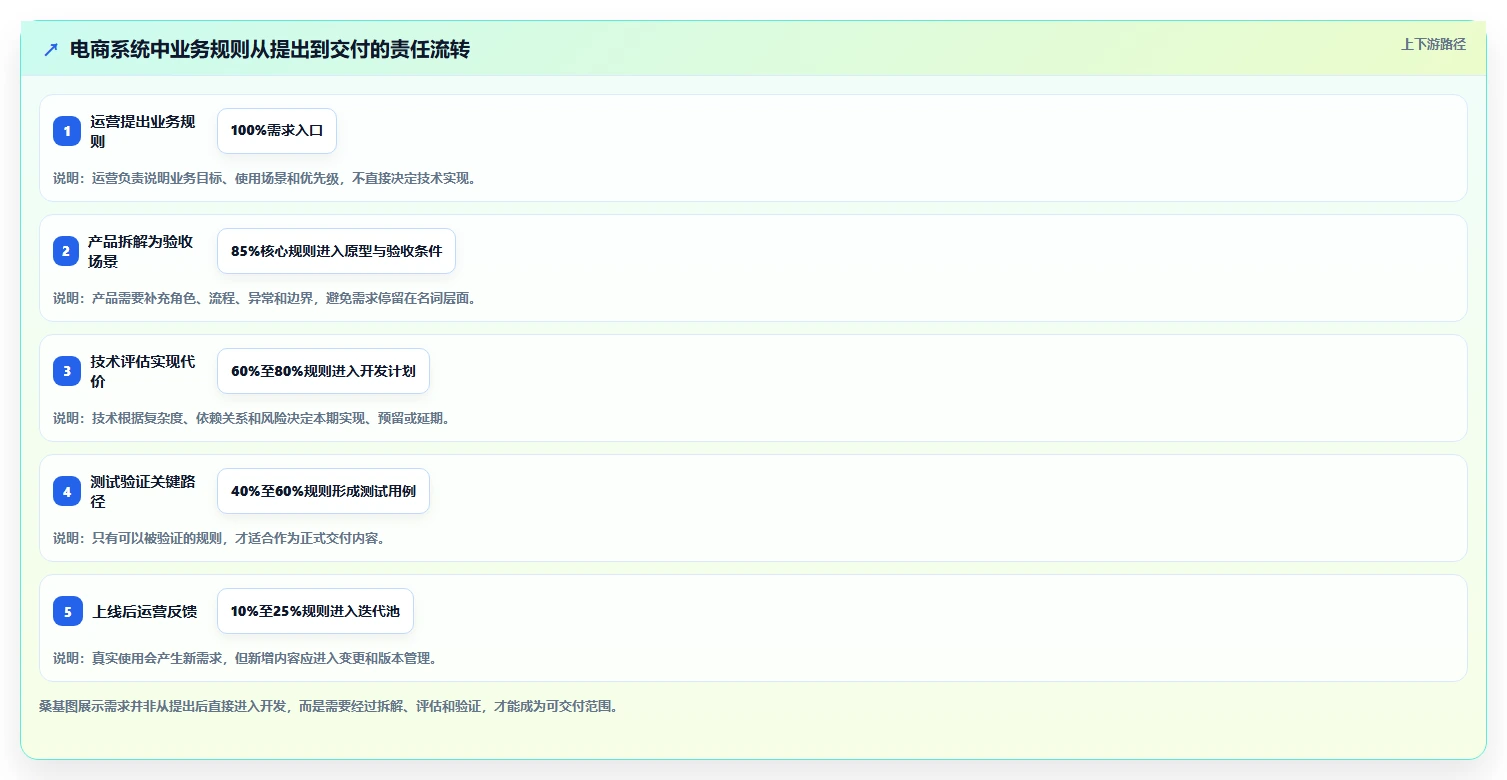Image resolution: width=1507 pixels, height=780 pixels.
Task: Click step number 3 badge
Action: click(67, 371)
